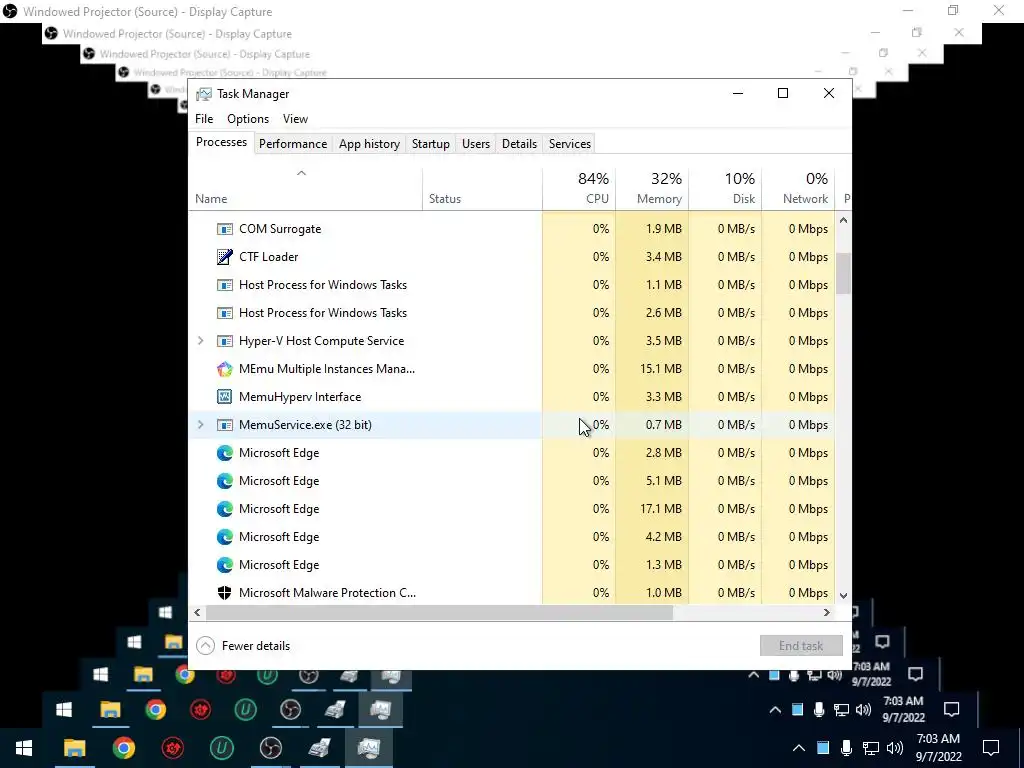
Task: Expand the MemuService.exe (32 bit) group
Action: point(200,424)
